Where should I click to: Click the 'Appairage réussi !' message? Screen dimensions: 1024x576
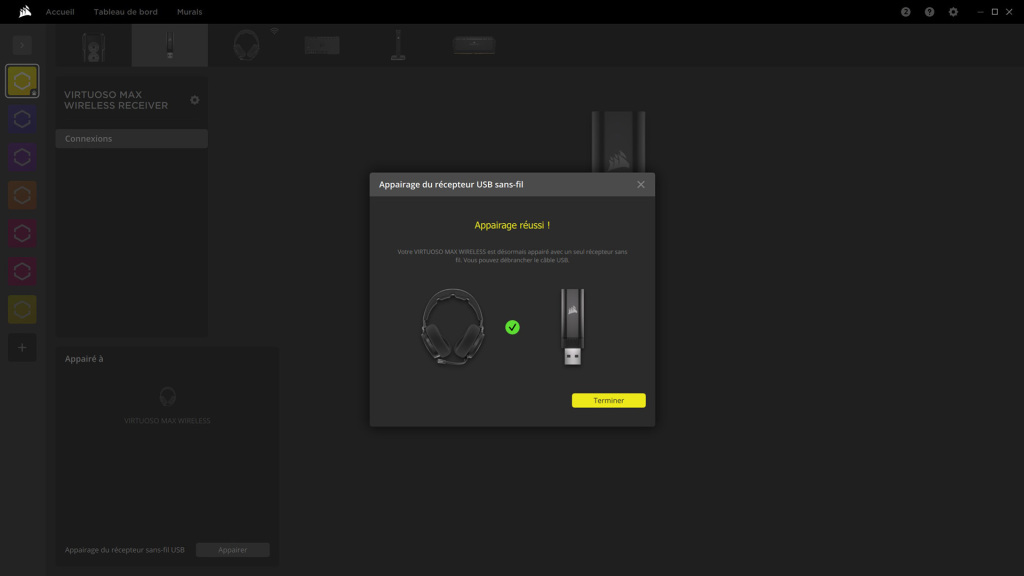(x=512, y=225)
